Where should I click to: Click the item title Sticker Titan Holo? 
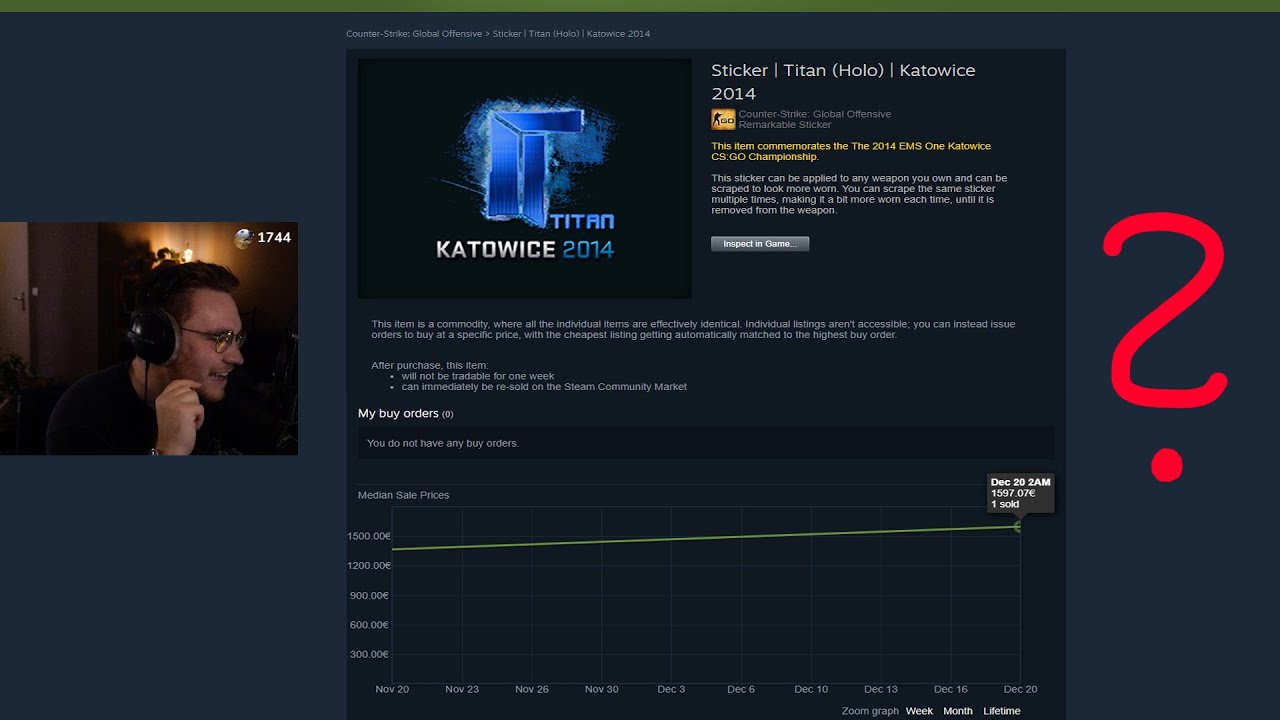(x=843, y=81)
